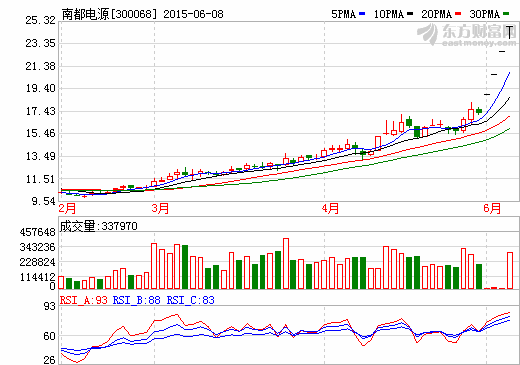This screenshot has width=520, height=365.
Task: Click the 343236 volume axis label
Action: 38,247
